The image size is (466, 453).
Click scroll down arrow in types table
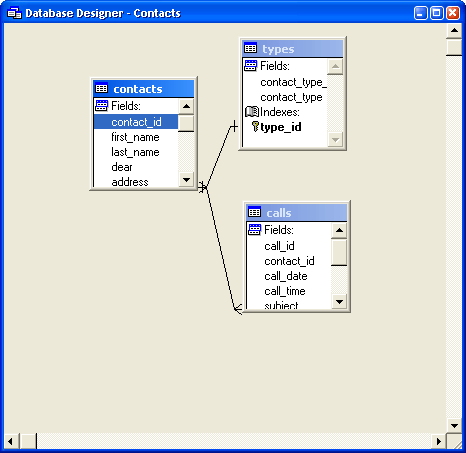click(x=335, y=140)
